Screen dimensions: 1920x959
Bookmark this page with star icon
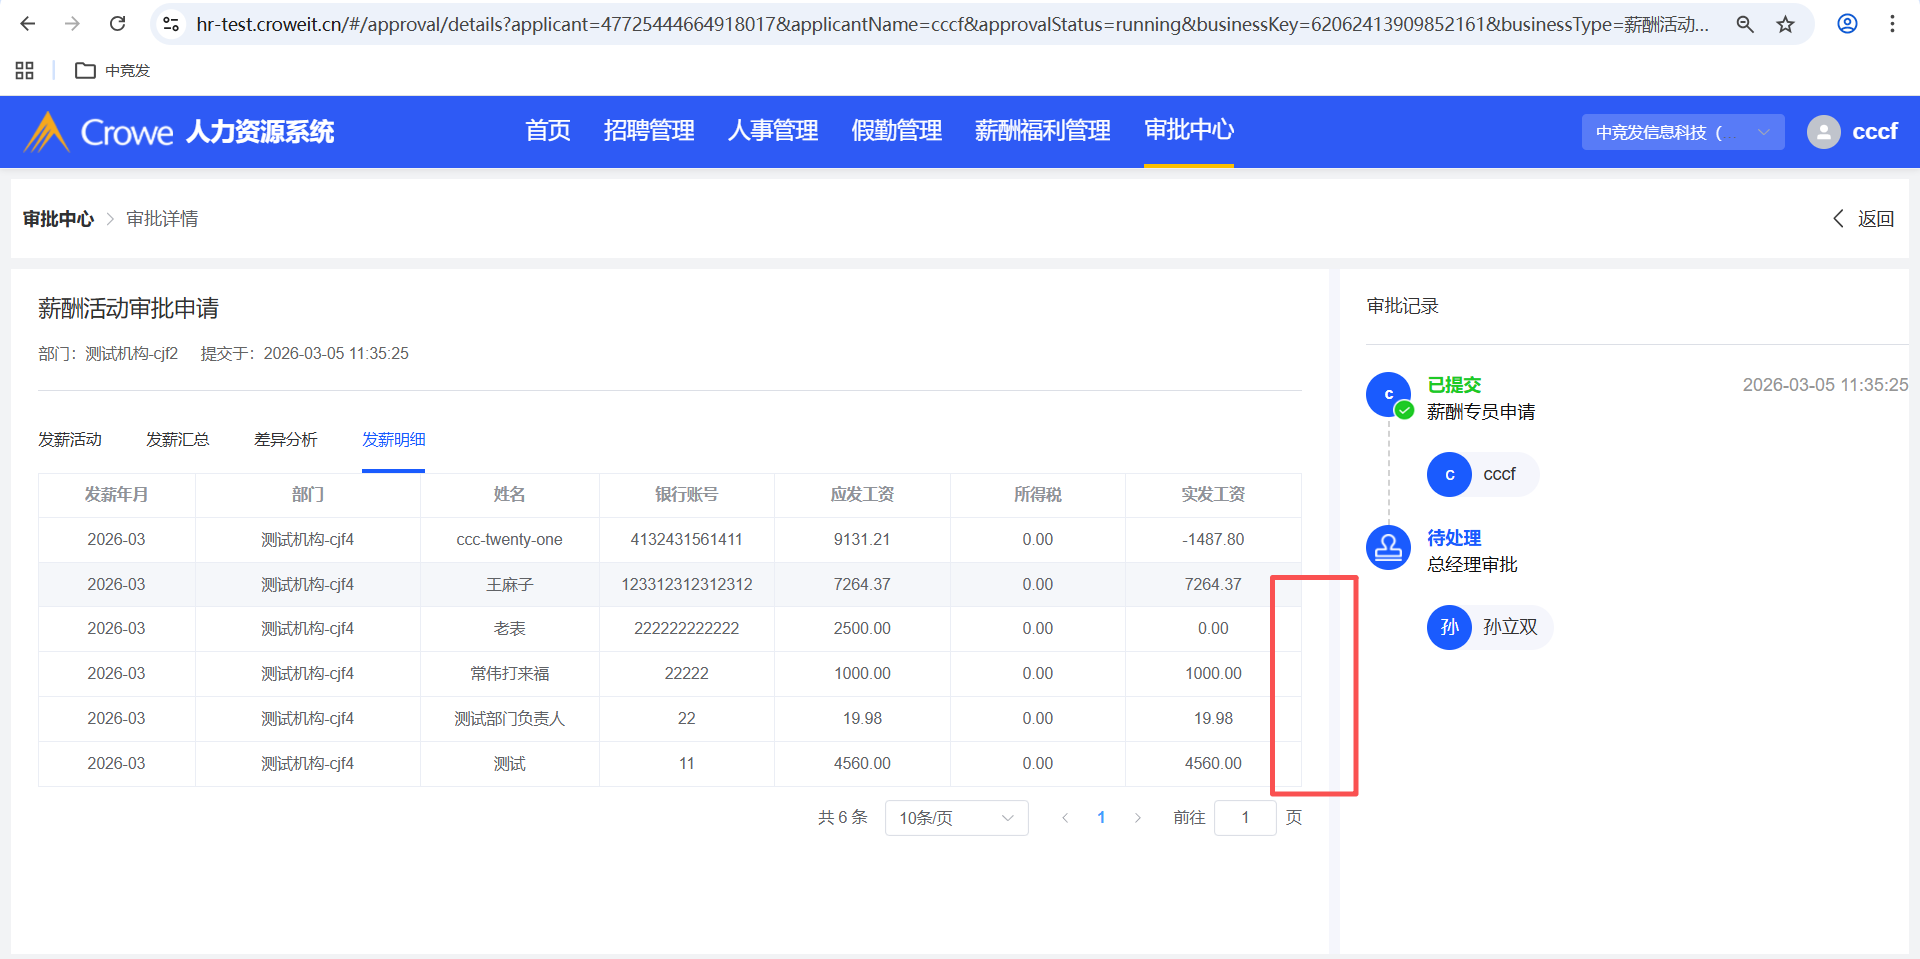[x=1785, y=24]
